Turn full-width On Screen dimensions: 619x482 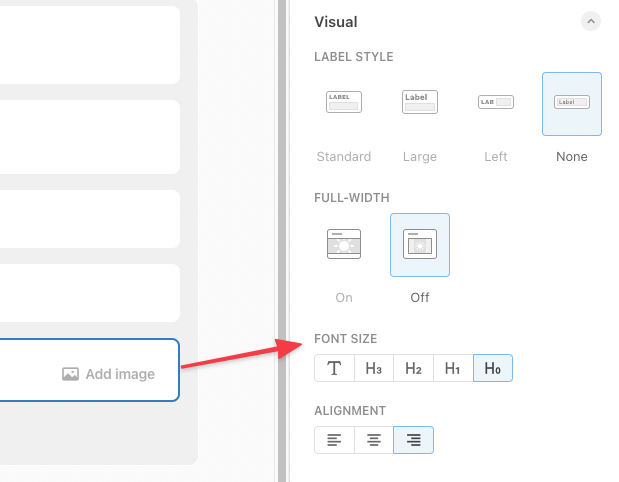pyautogui.click(x=343, y=244)
